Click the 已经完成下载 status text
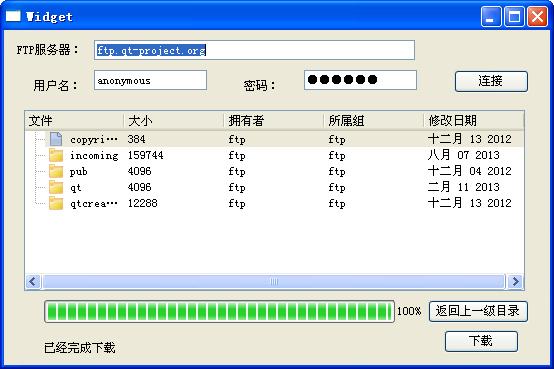 [x=79, y=348]
